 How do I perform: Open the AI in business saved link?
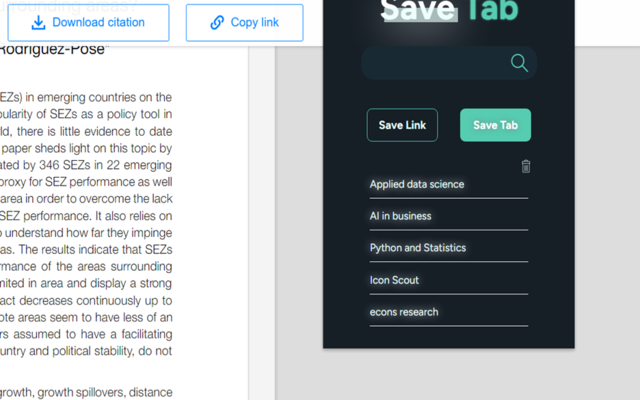(x=400, y=216)
